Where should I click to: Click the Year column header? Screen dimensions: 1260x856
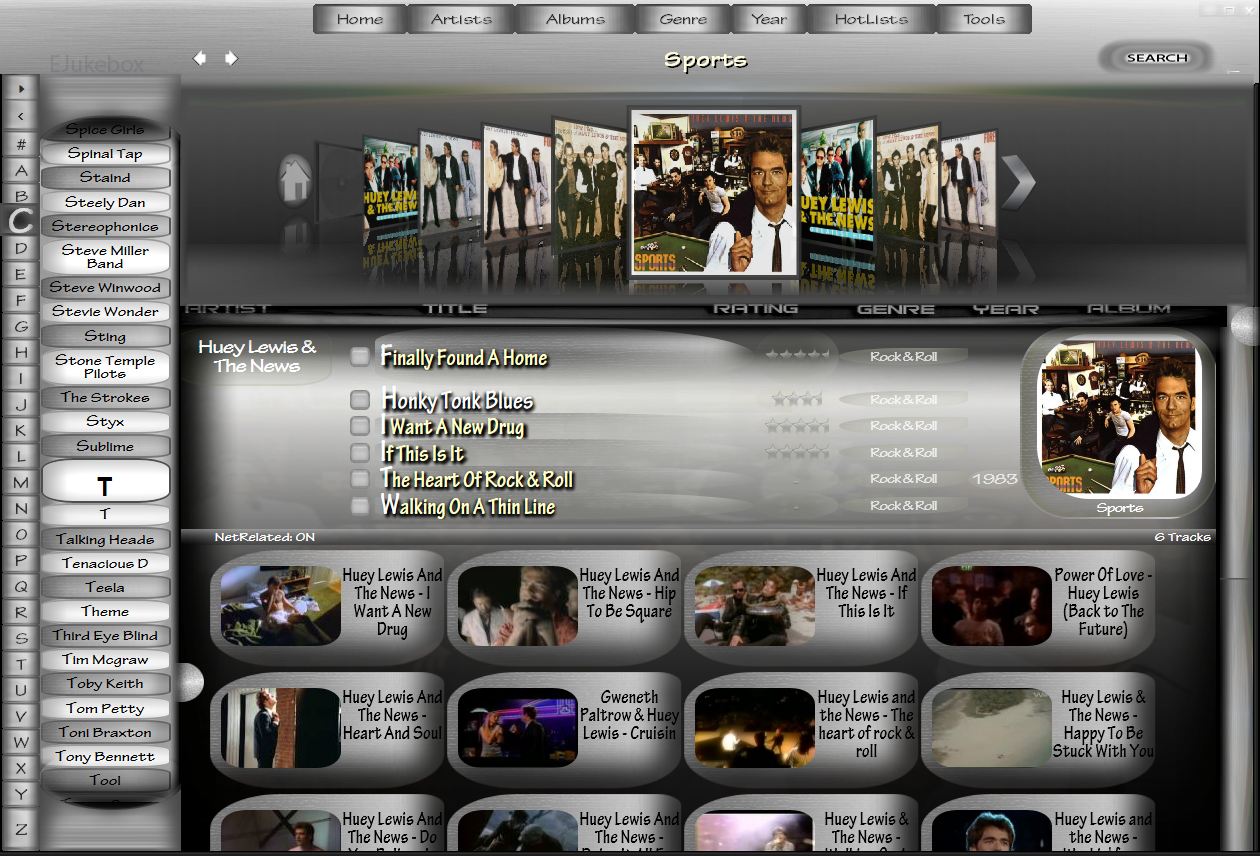(1006, 309)
